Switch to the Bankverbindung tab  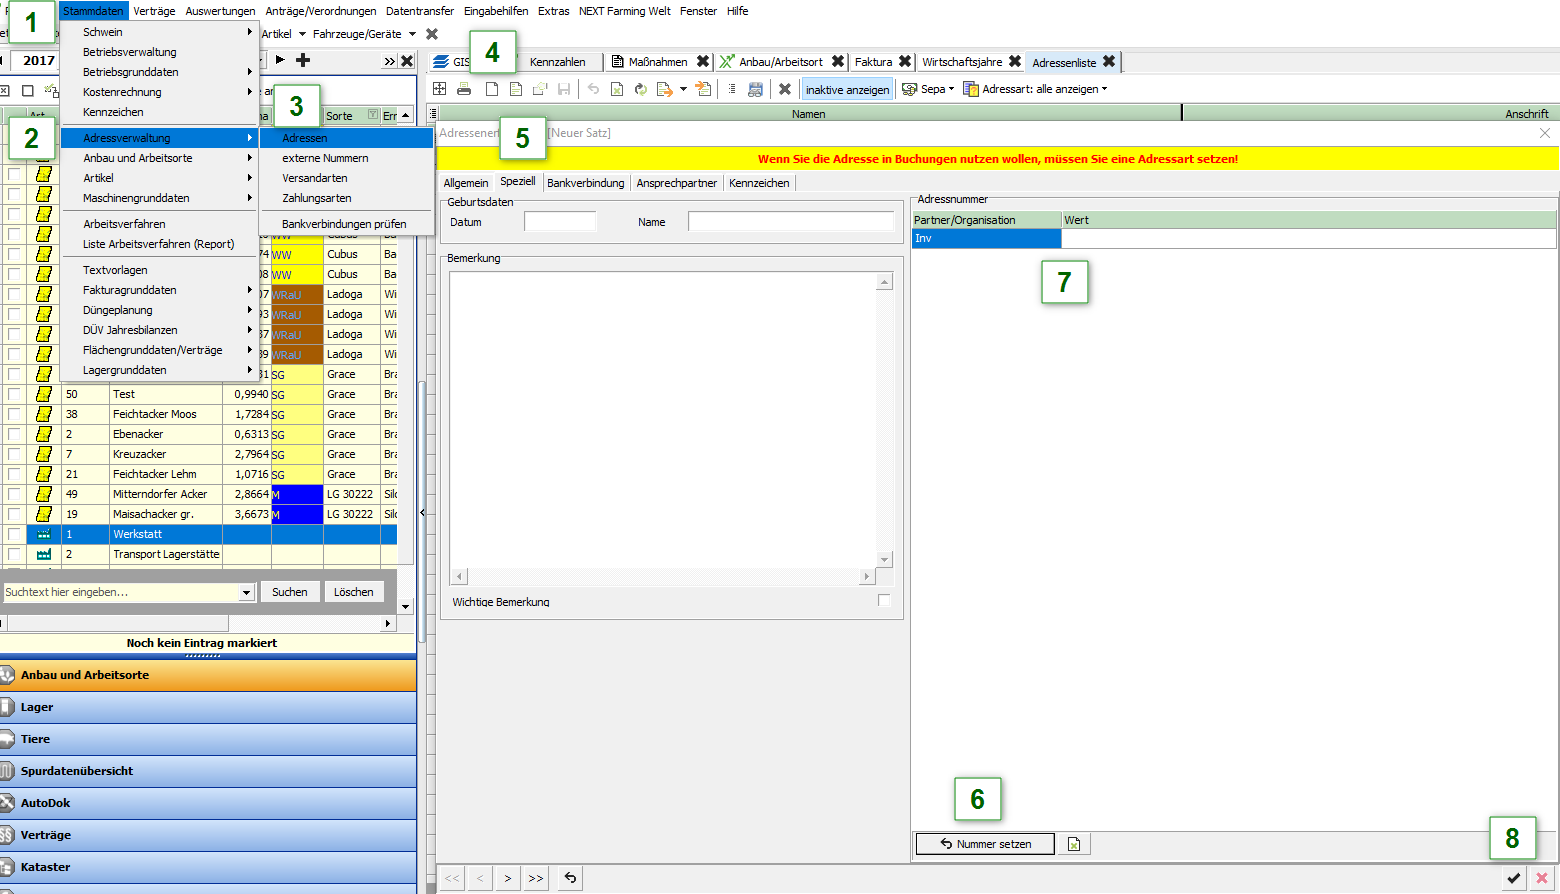click(585, 183)
